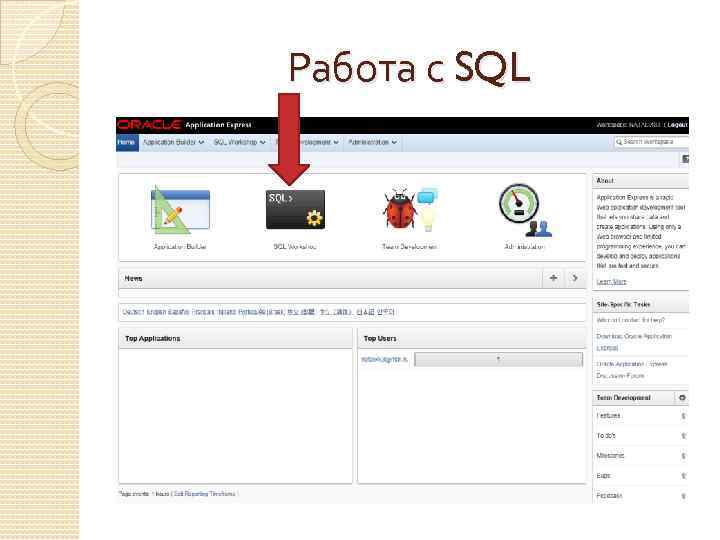Open the Team Development ladybug icon
720x540 pixels.
click(410, 209)
